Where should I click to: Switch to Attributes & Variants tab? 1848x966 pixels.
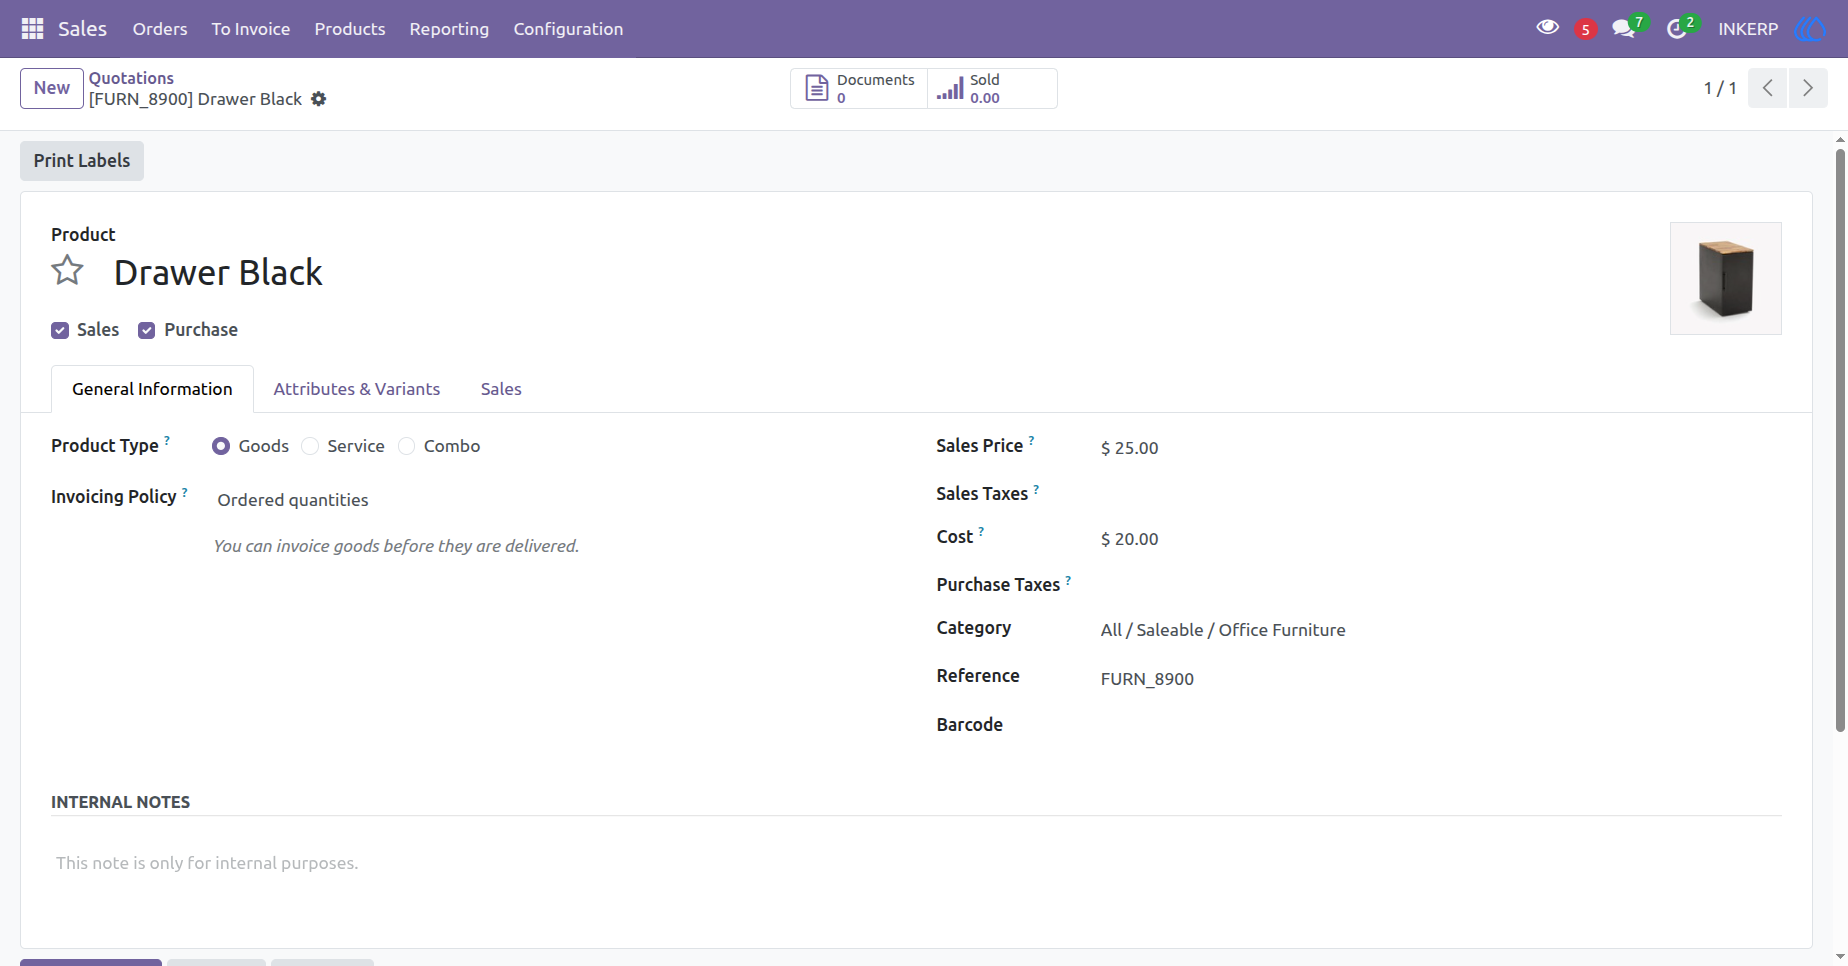pyautogui.click(x=357, y=389)
